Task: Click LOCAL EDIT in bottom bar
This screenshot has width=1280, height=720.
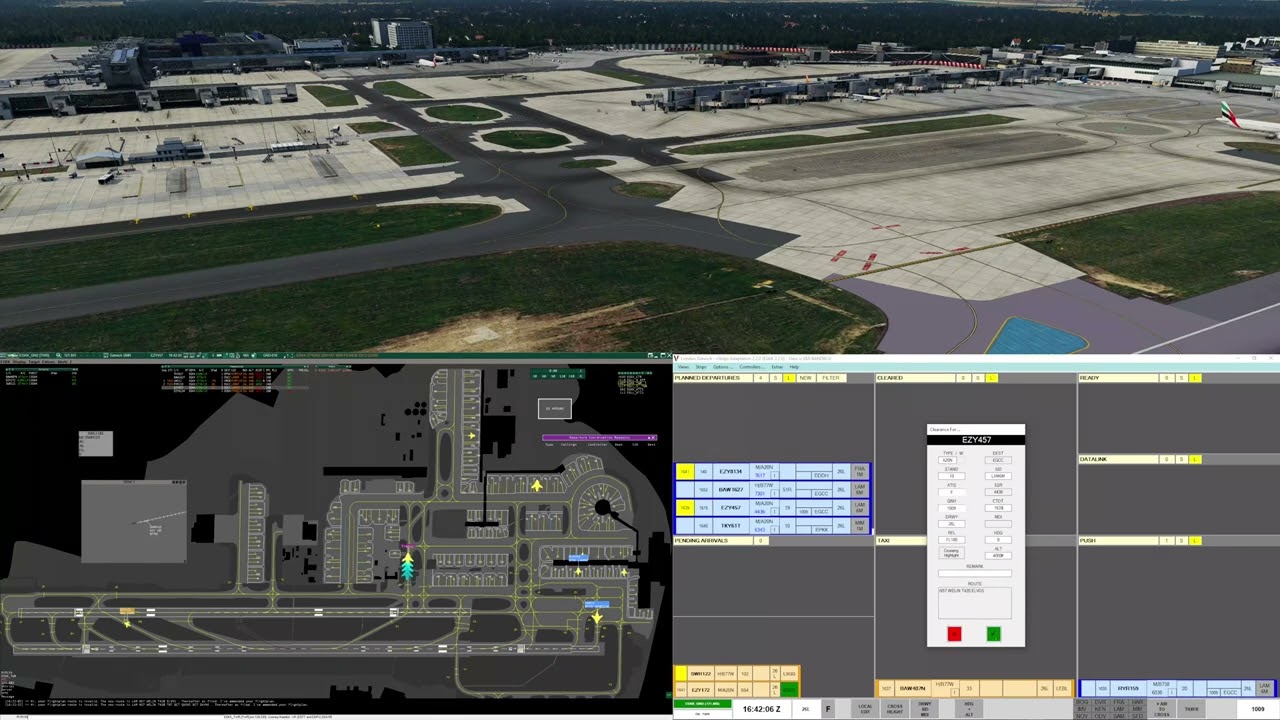Action: pyautogui.click(x=865, y=708)
